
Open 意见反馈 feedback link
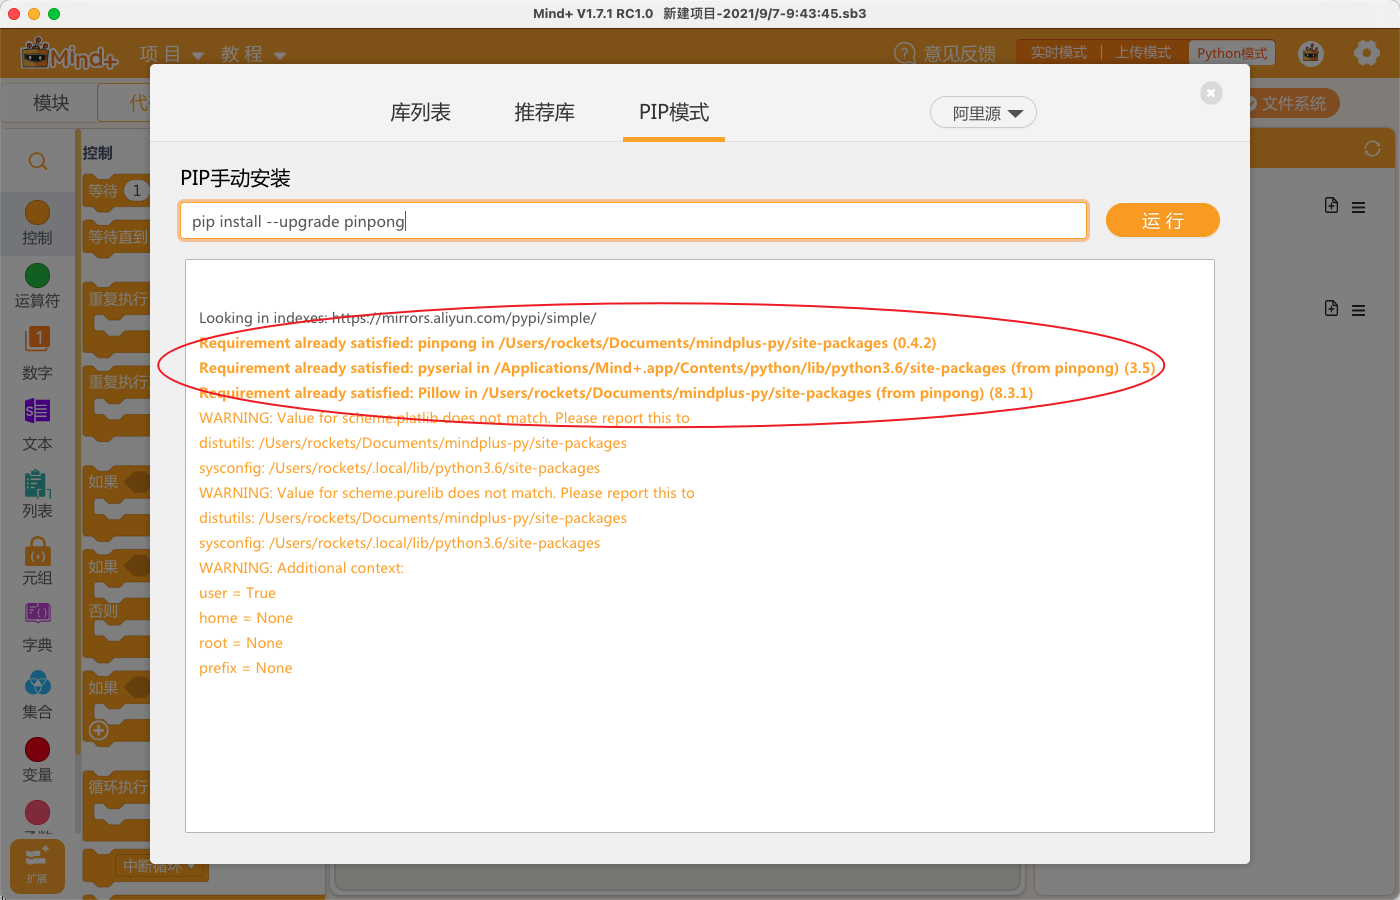[945, 54]
